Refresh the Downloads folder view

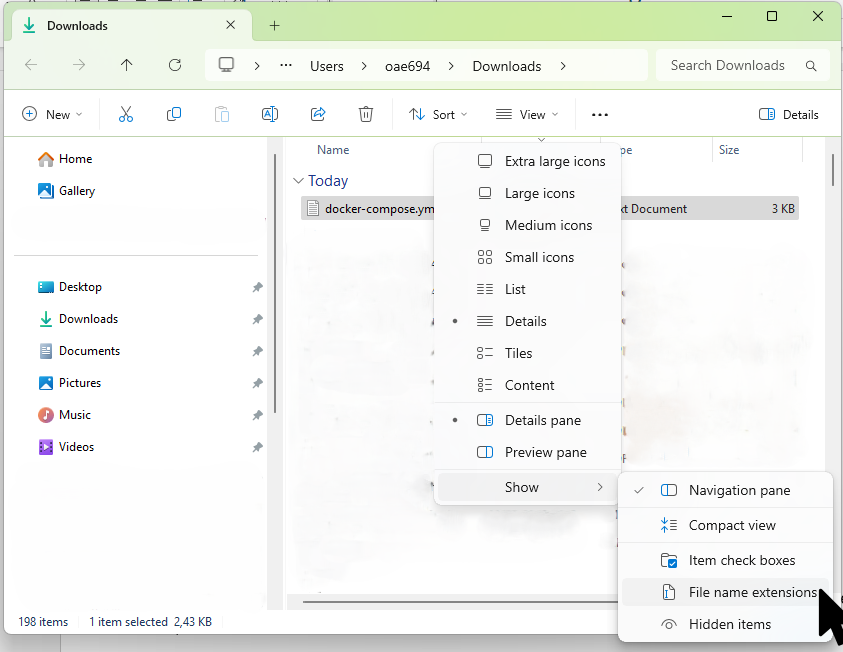click(175, 66)
